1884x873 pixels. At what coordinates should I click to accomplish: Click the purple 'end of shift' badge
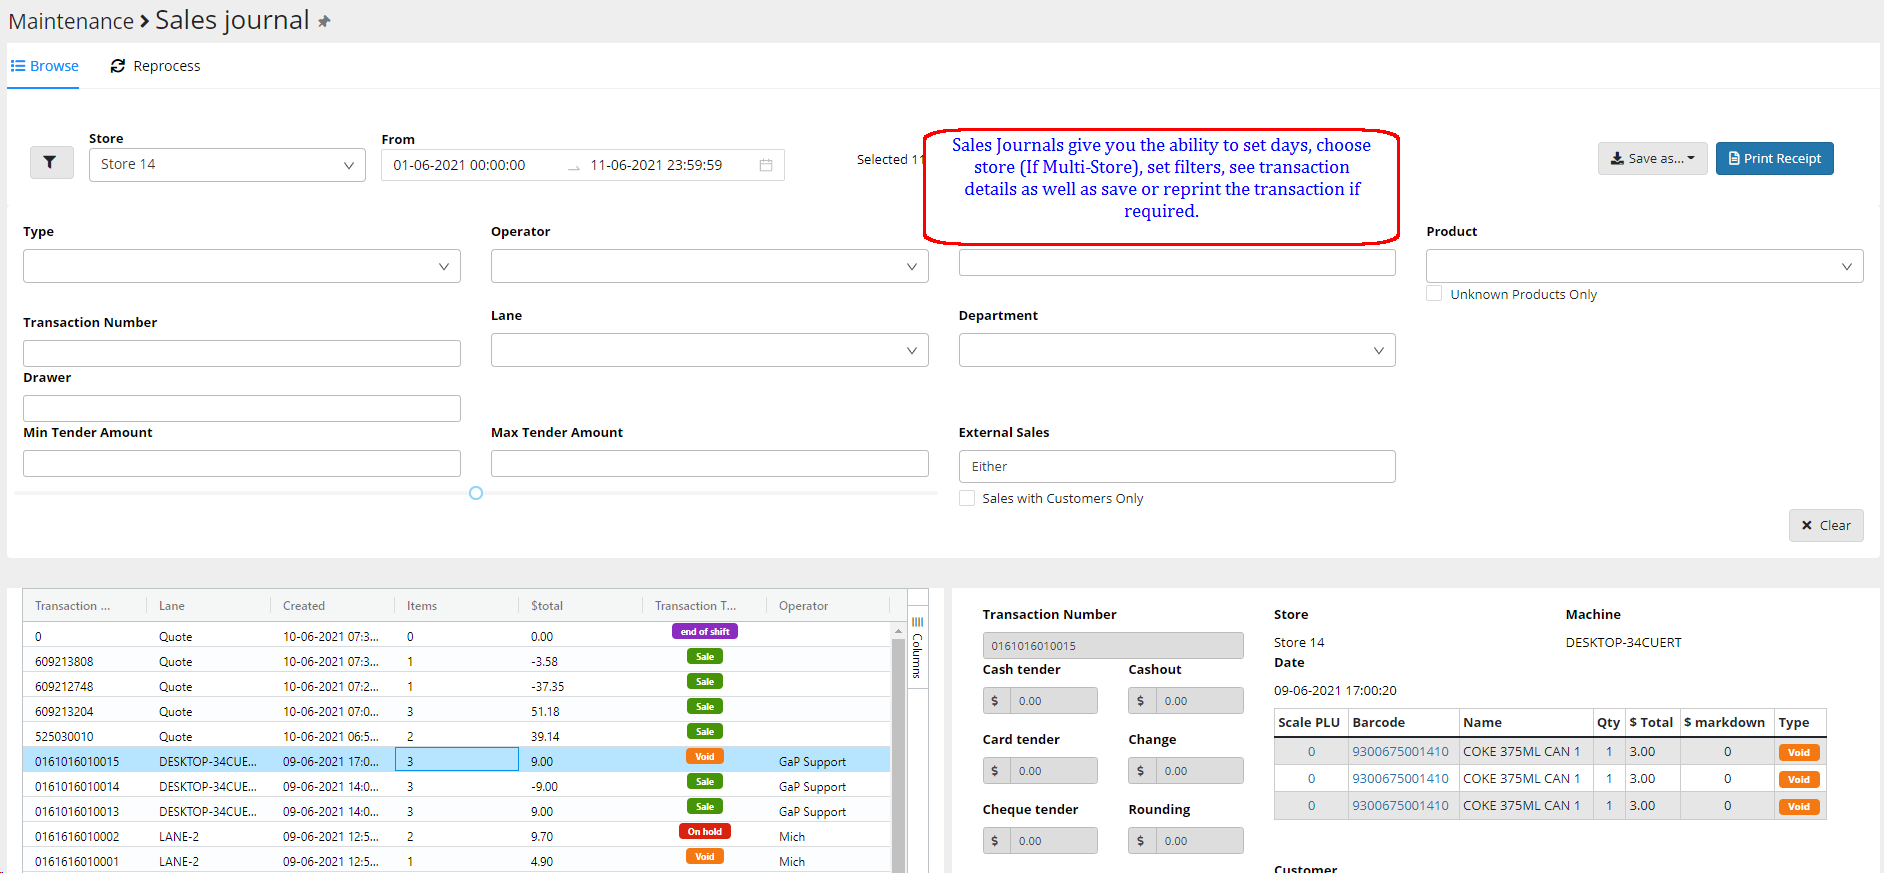click(x=705, y=632)
